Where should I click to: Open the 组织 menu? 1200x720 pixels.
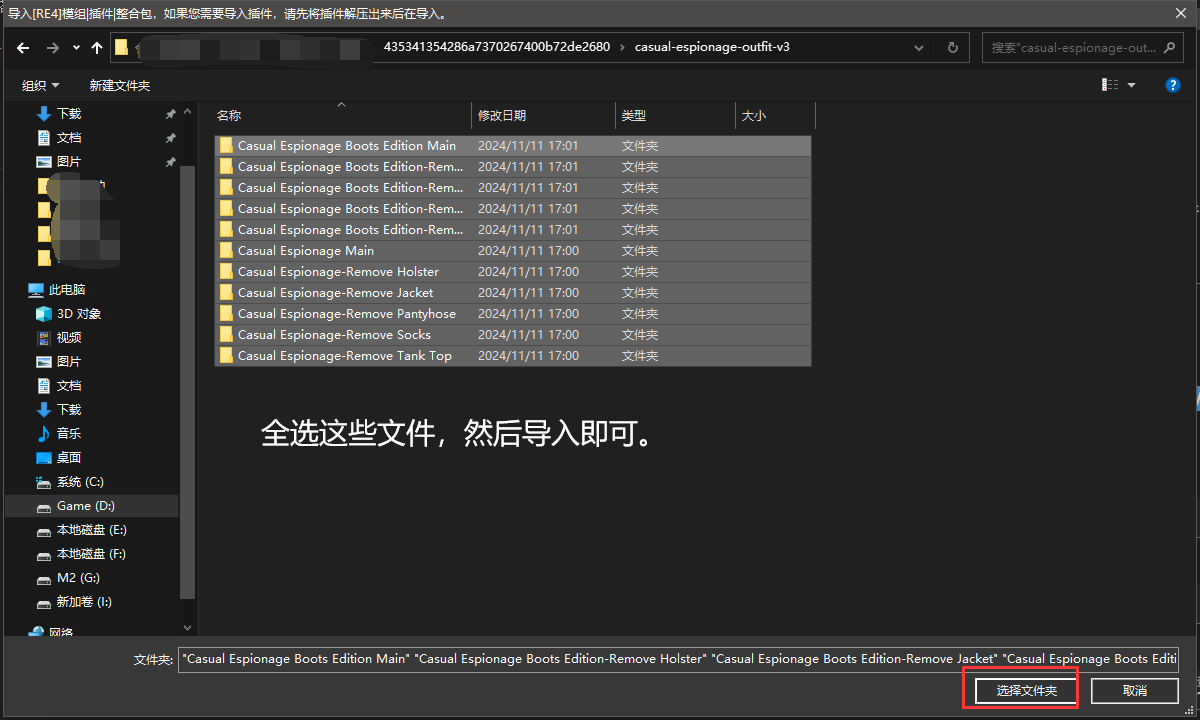[x=40, y=85]
